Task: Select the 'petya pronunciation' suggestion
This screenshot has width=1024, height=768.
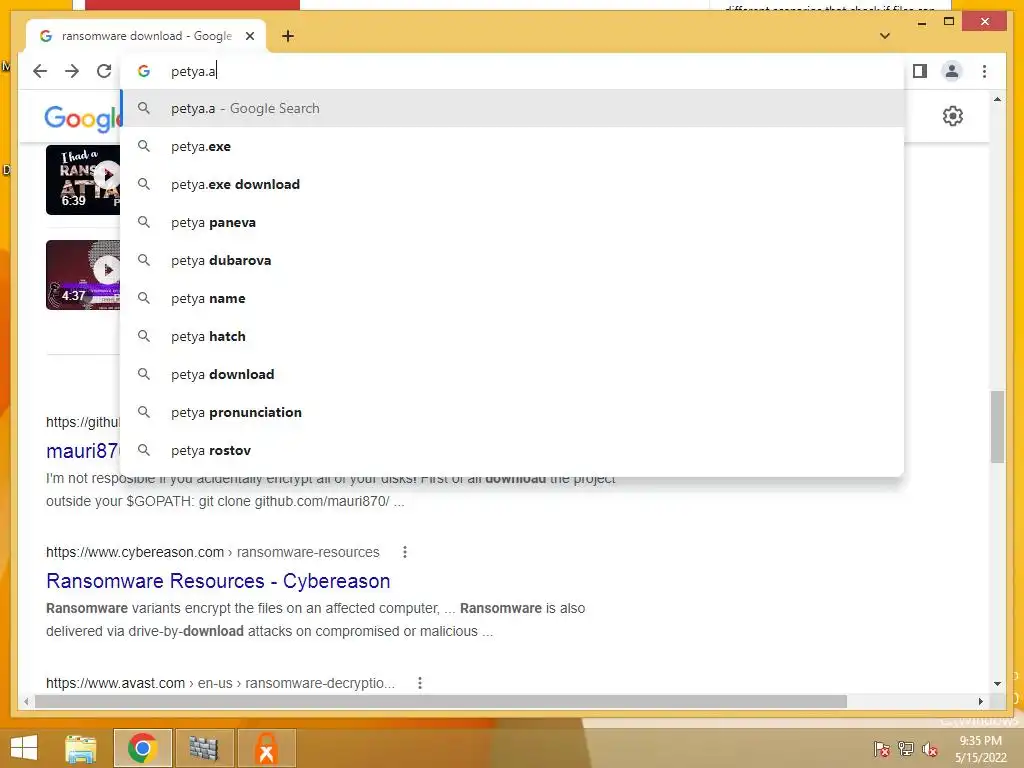Action: (513, 412)
